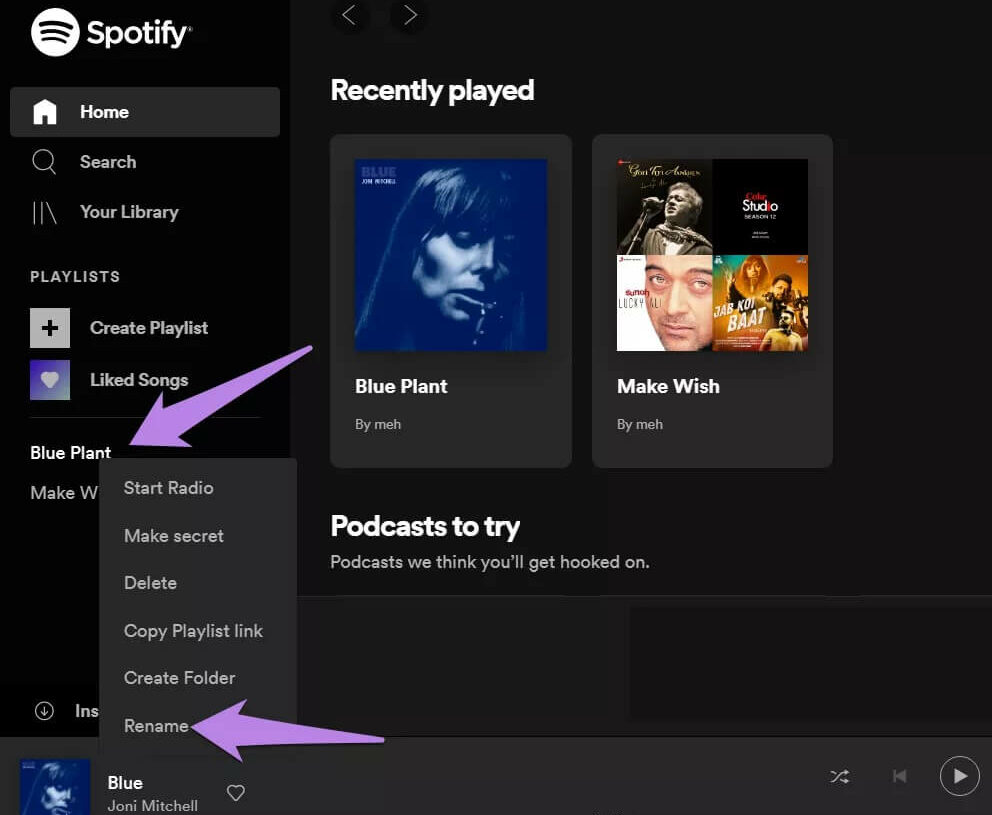
Task: Select Make secret menu option
Action: pos(174,536)
